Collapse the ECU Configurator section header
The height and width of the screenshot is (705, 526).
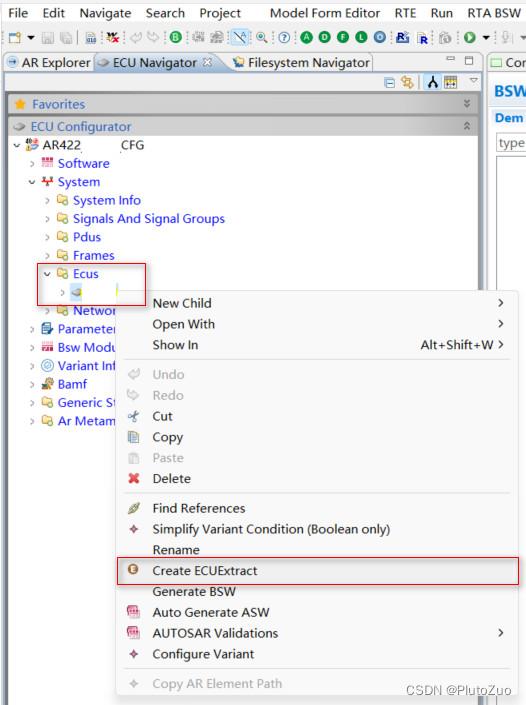click(467, 126)
